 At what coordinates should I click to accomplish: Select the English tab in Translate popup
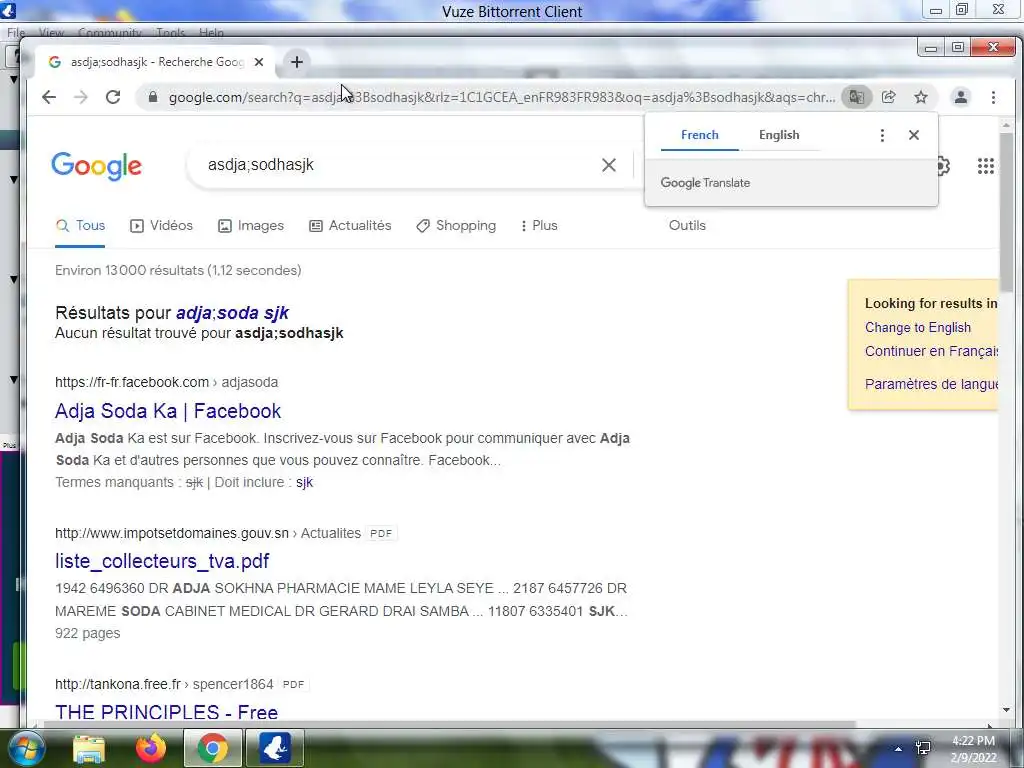tap(779, 135)
